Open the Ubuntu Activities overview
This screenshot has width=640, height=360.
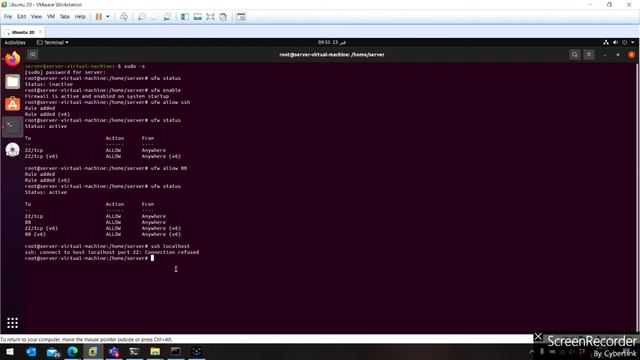point(15,42)
